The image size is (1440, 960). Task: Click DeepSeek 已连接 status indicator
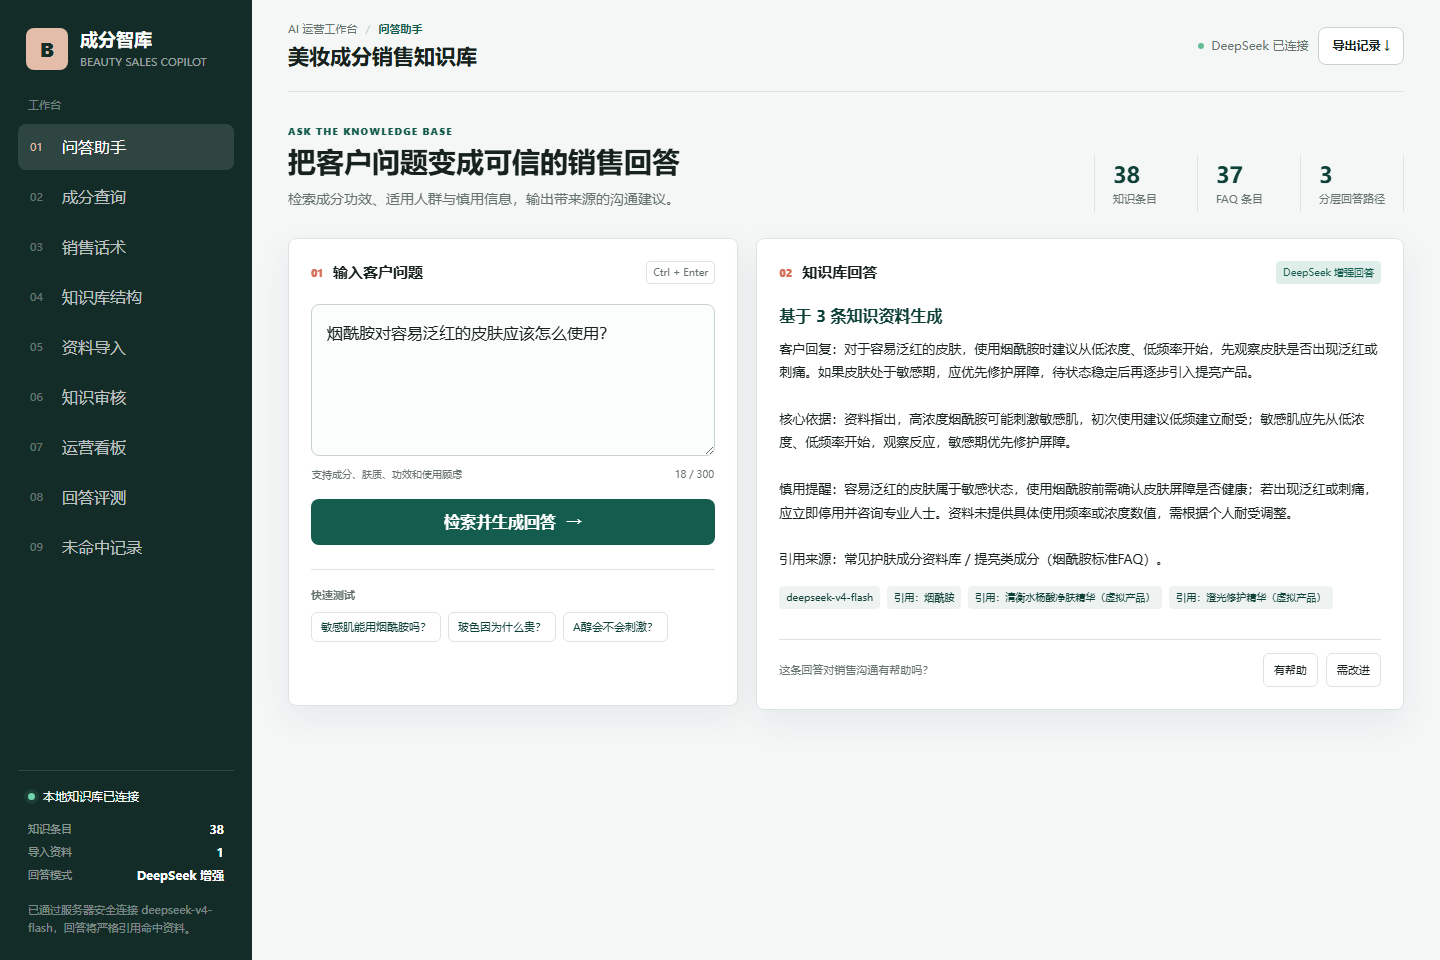click(x=1253, y=46)
